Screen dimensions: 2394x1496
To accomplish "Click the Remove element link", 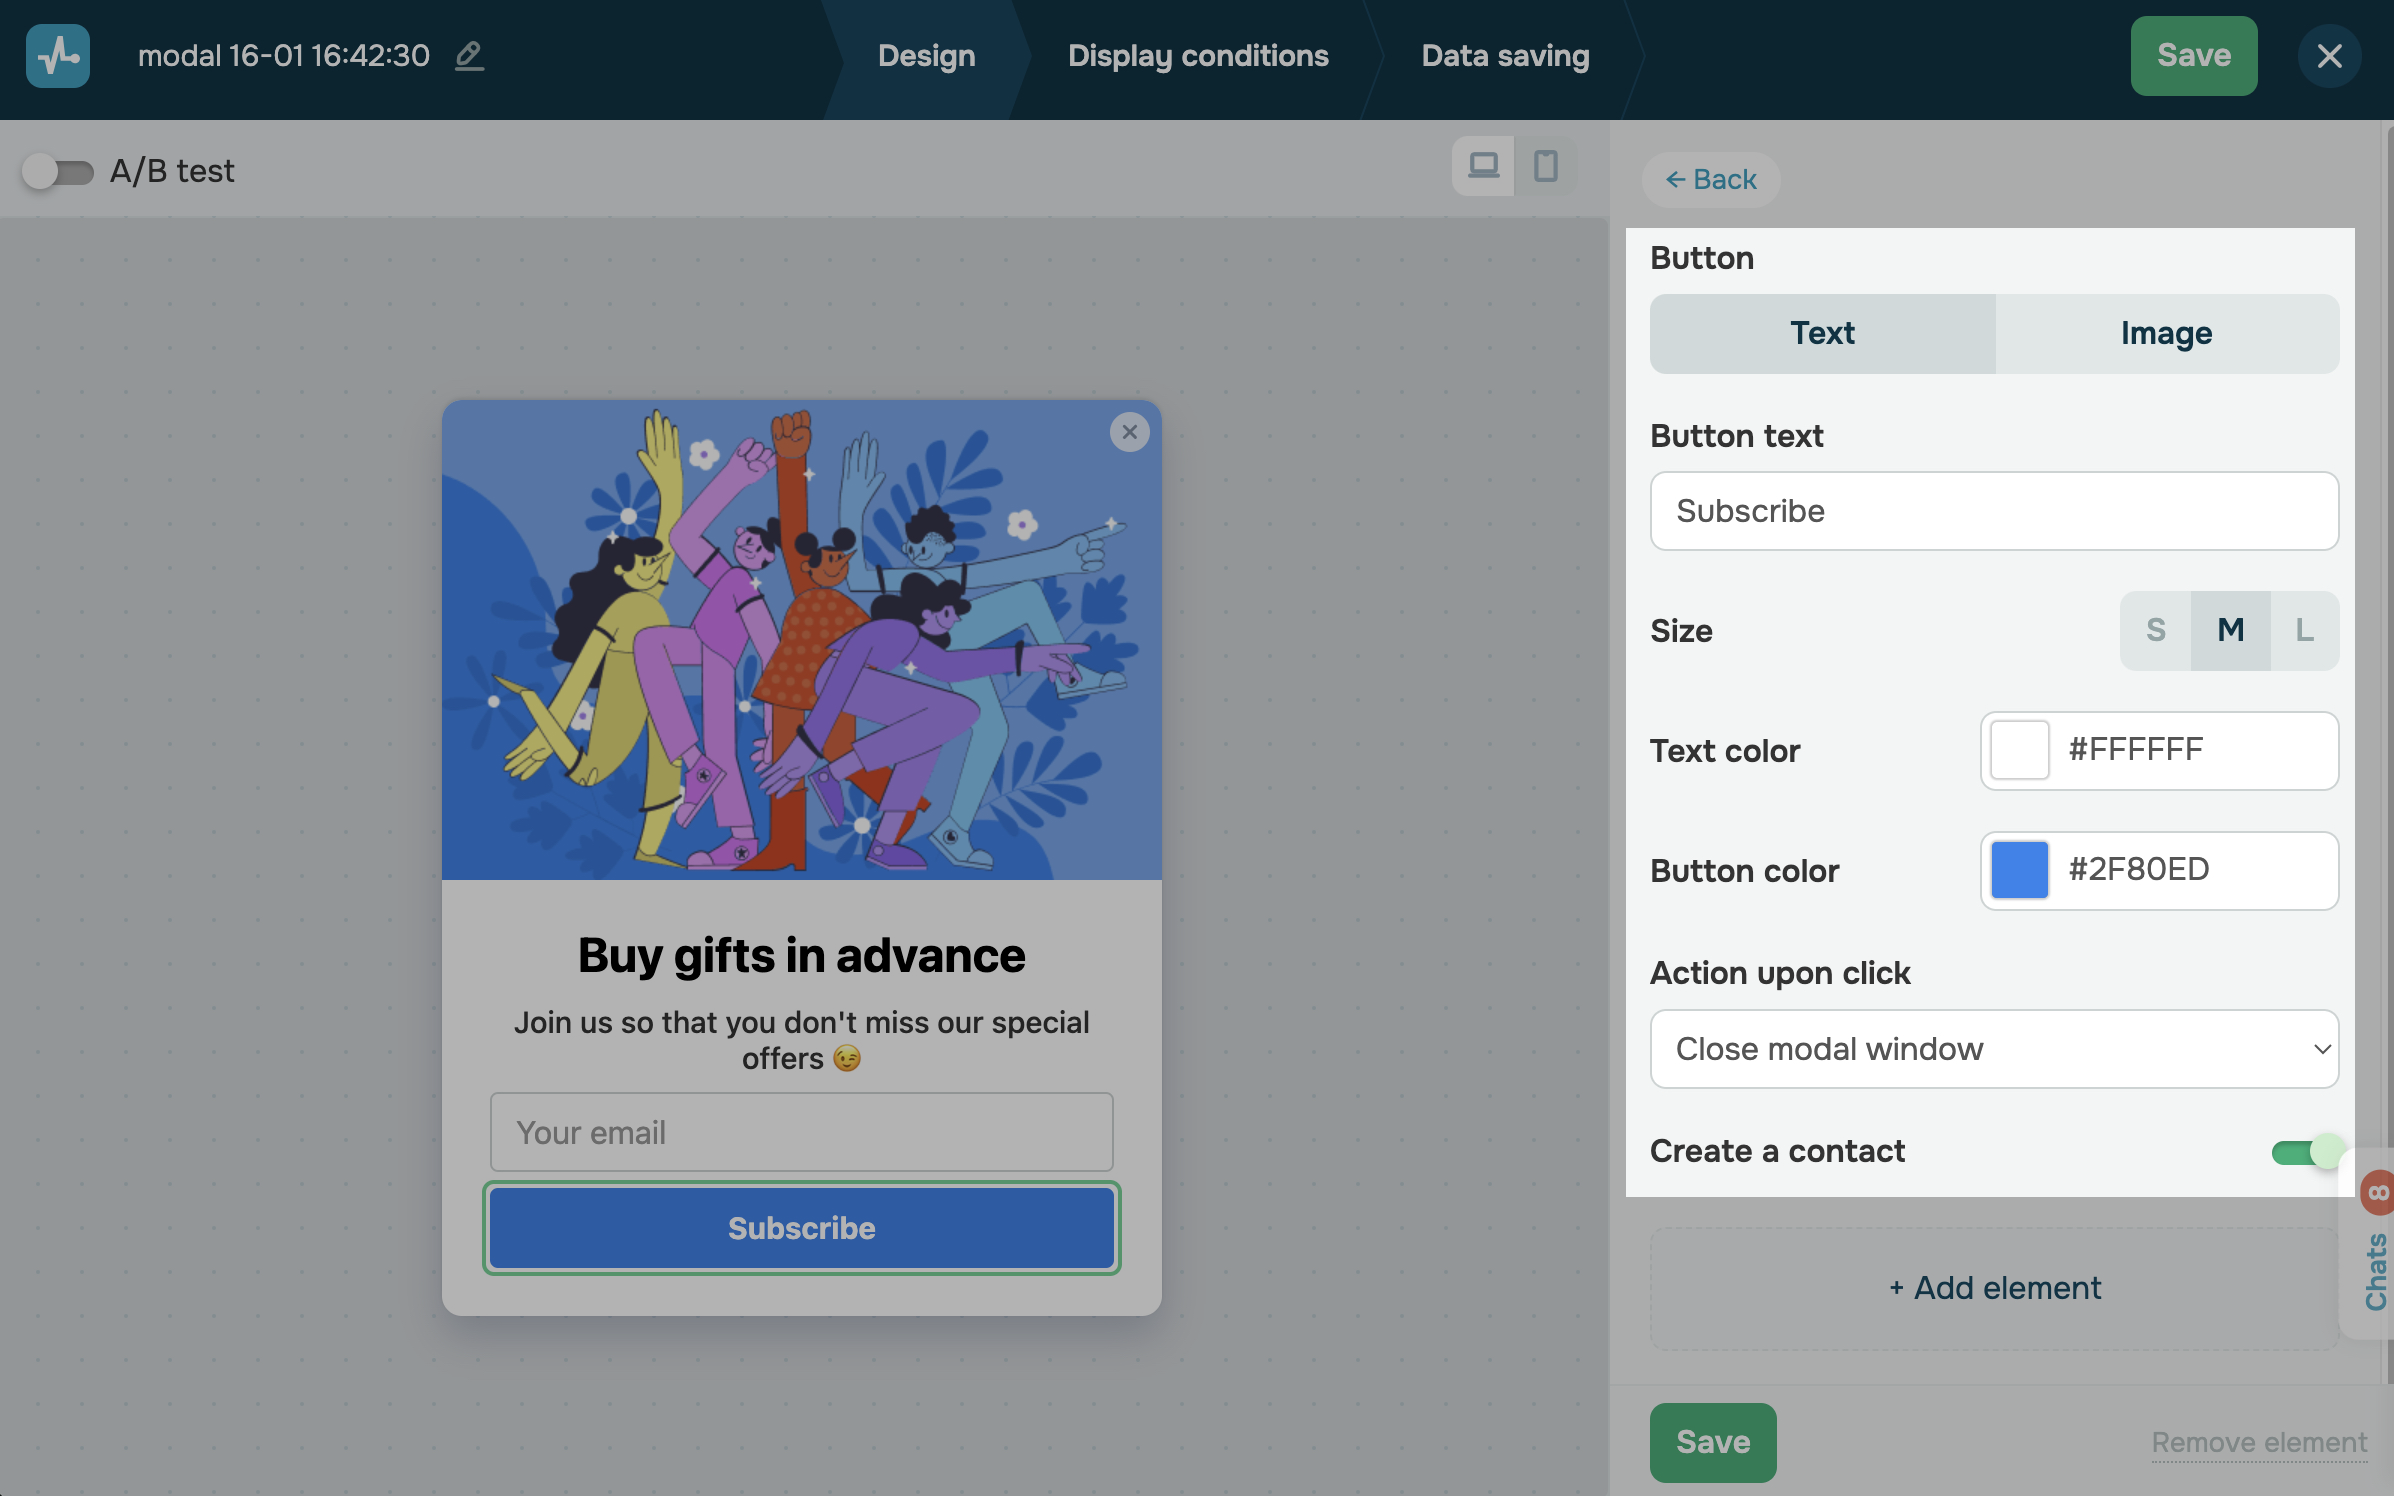I will coord(2259,1442).
